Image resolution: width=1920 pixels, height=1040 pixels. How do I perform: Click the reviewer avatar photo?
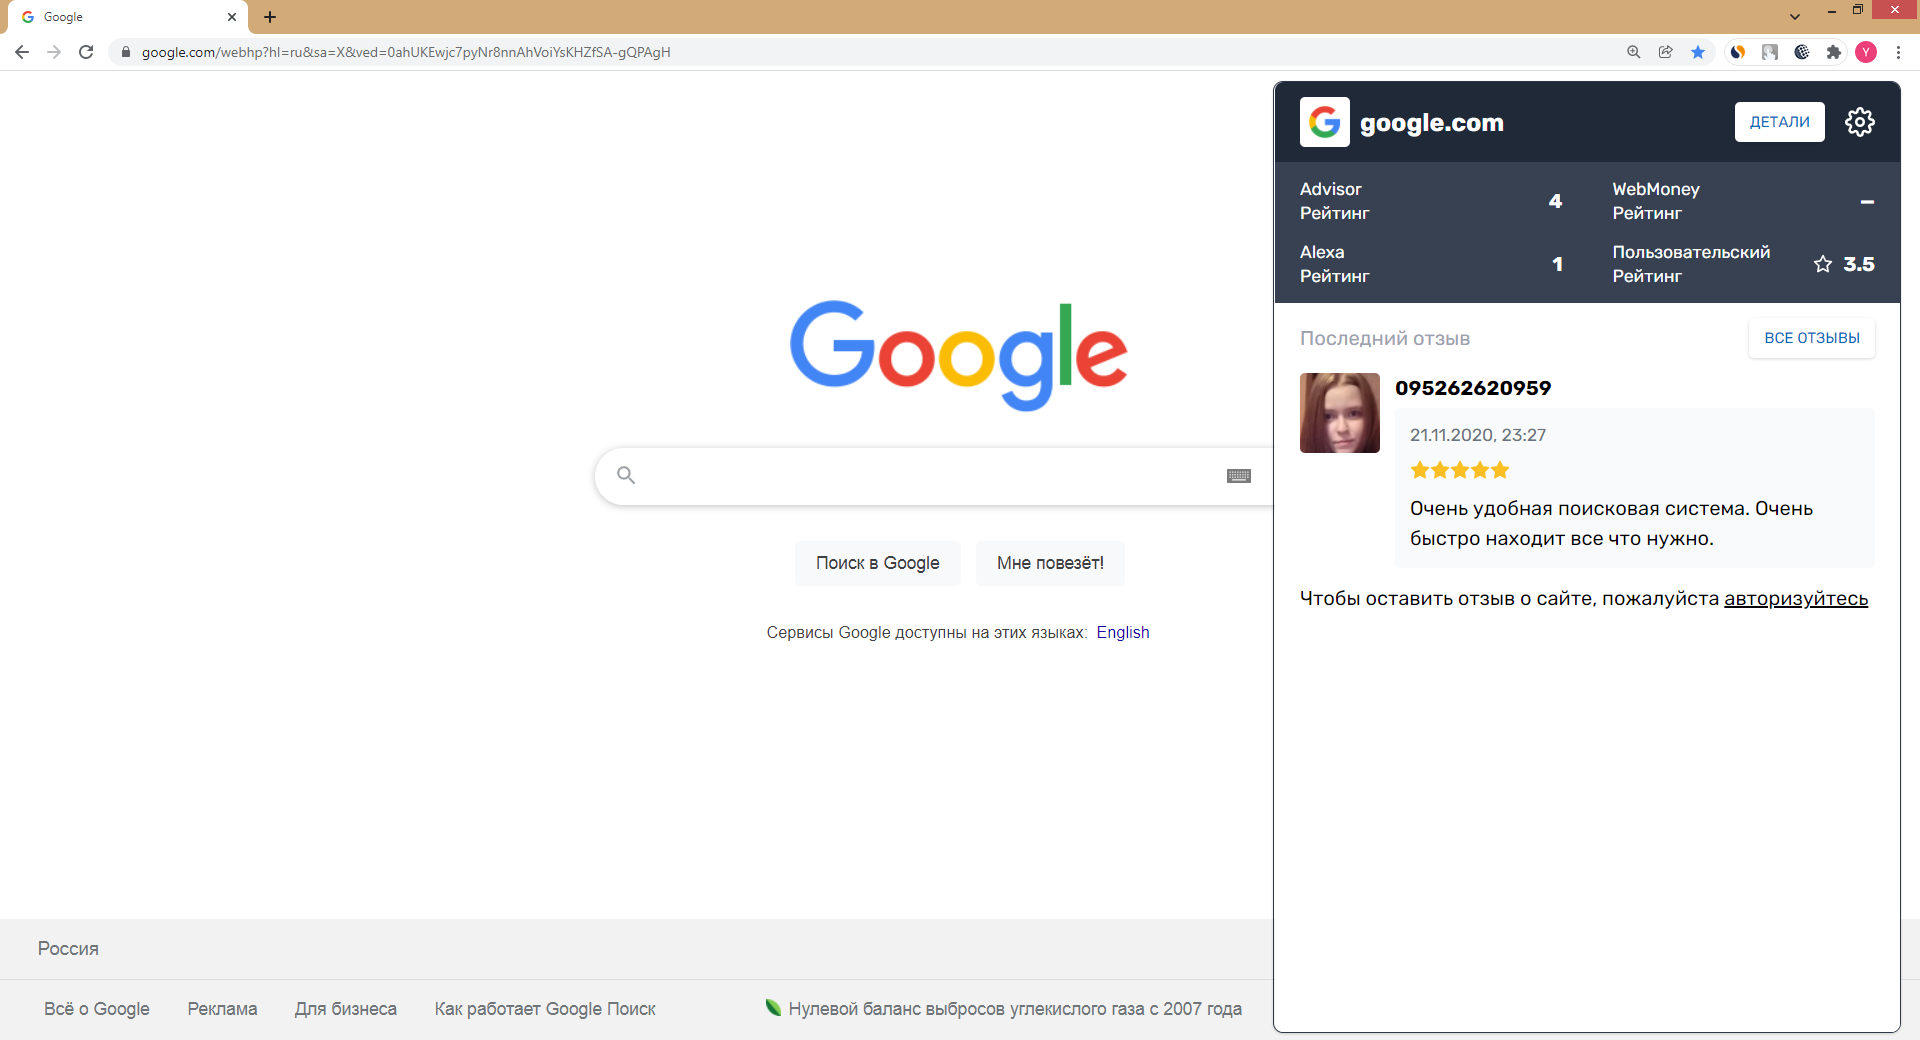coord(1340,413)
